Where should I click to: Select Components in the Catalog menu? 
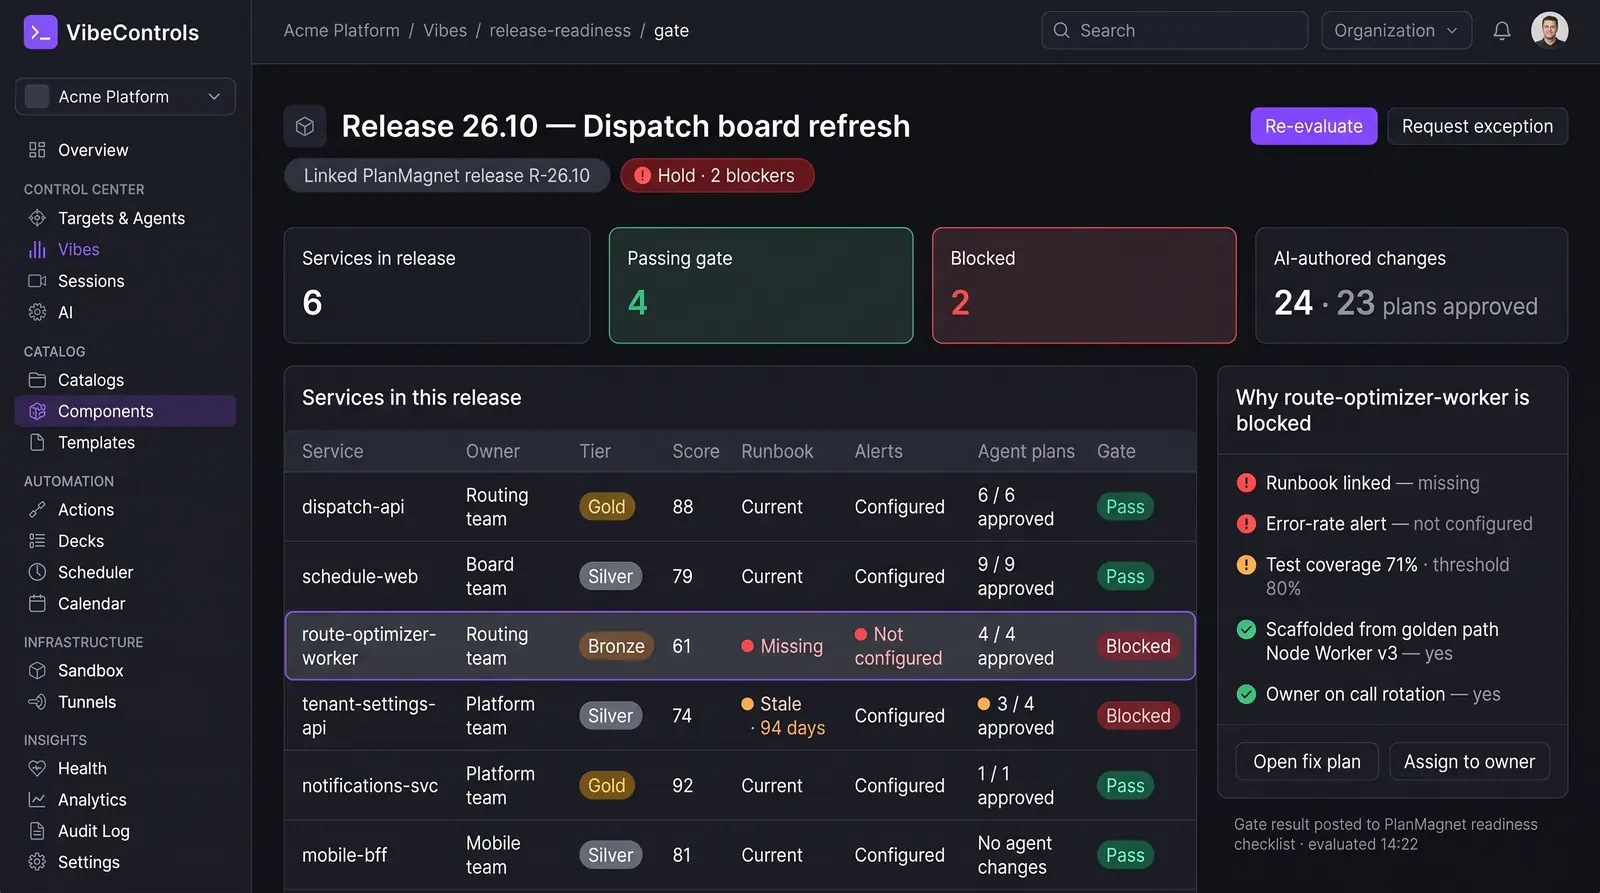pos(125,411)
